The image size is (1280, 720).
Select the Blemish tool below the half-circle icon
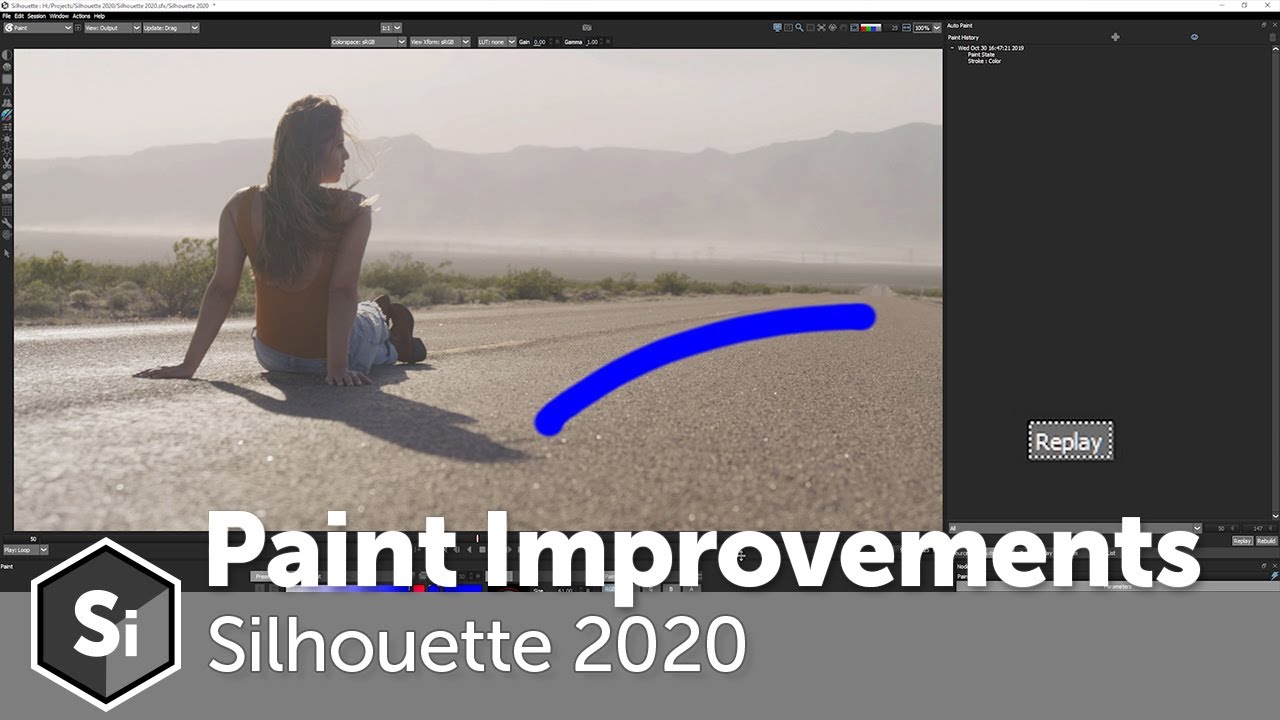pyautogui.click(x=7, y=67)
